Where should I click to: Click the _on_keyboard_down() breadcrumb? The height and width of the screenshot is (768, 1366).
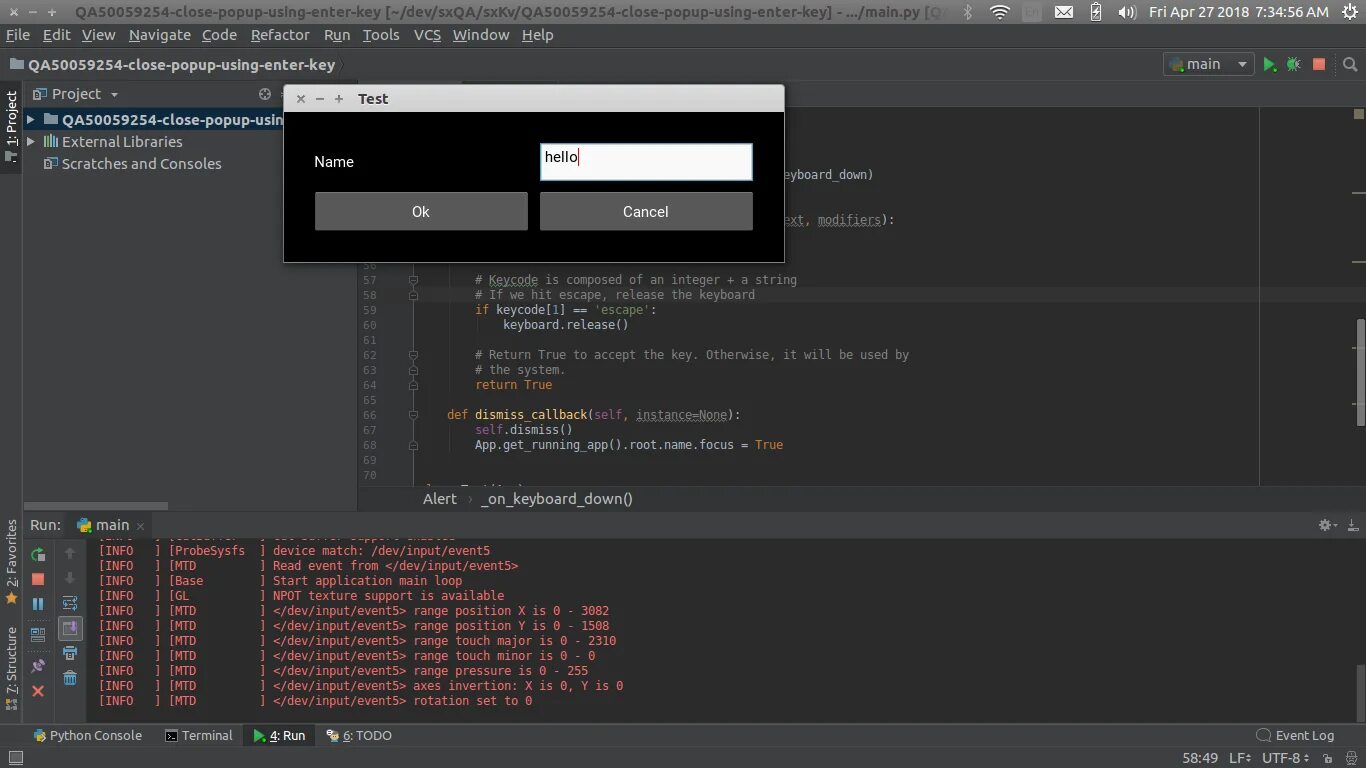pyautogui.click(x=557, y=499)
